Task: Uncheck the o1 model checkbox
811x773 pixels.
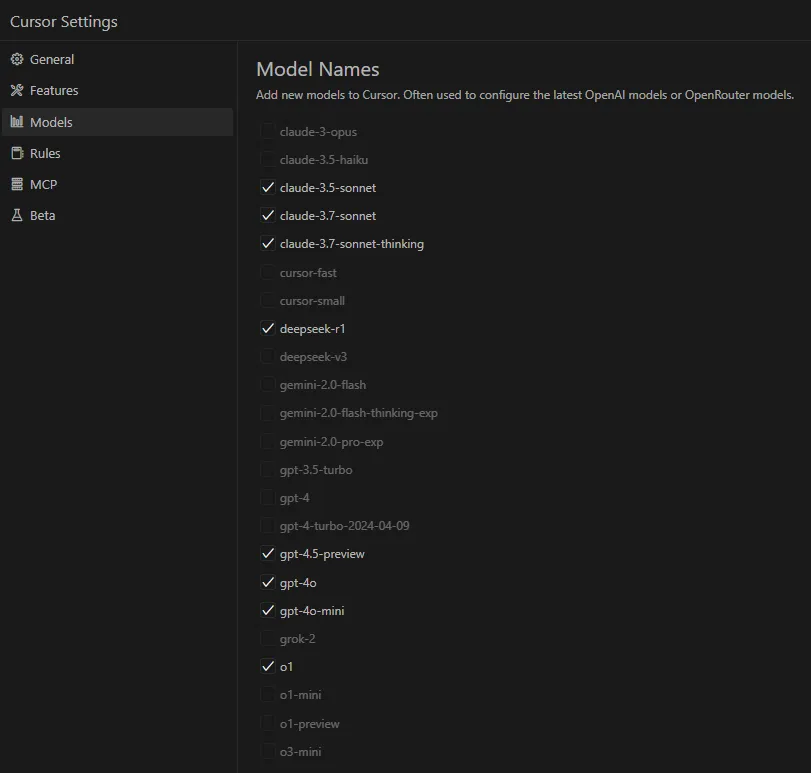Action: tap(267, 667)
